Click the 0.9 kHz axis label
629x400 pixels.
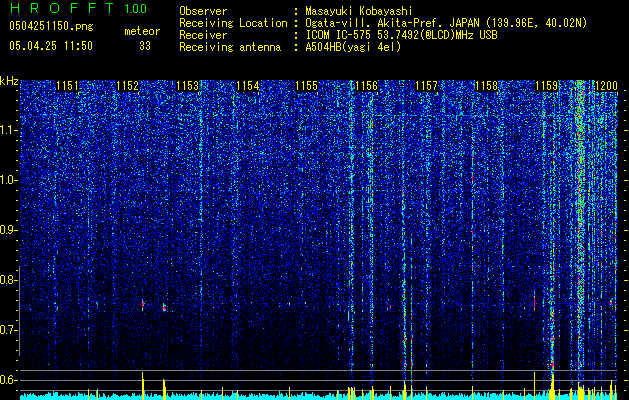(x=8, y=230)
